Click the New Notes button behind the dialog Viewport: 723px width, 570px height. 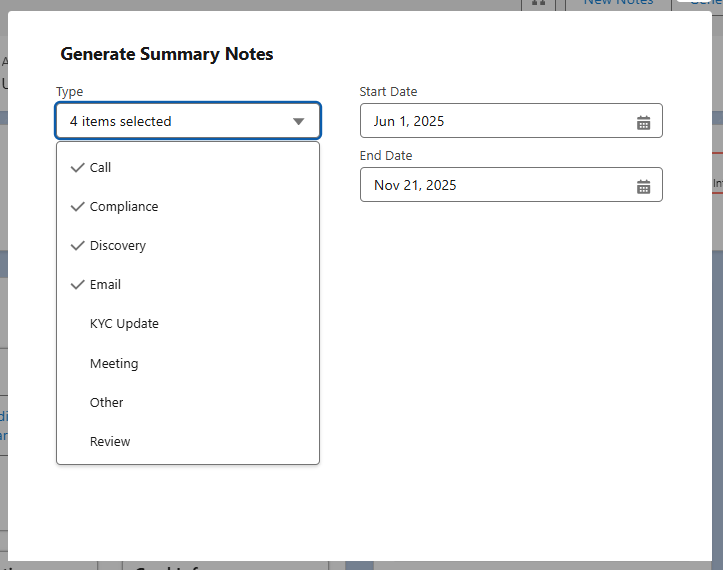pos(618,3)
